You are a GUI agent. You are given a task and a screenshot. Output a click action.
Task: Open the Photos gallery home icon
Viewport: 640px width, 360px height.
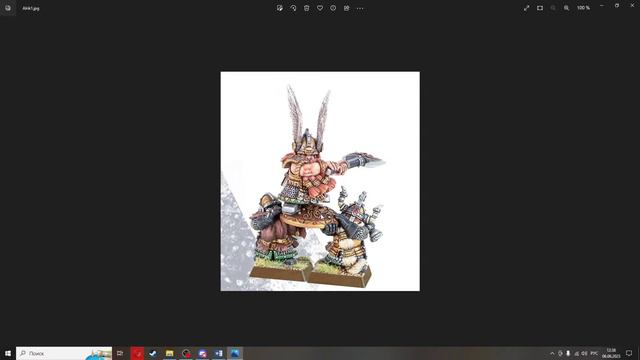click(8, 8)
